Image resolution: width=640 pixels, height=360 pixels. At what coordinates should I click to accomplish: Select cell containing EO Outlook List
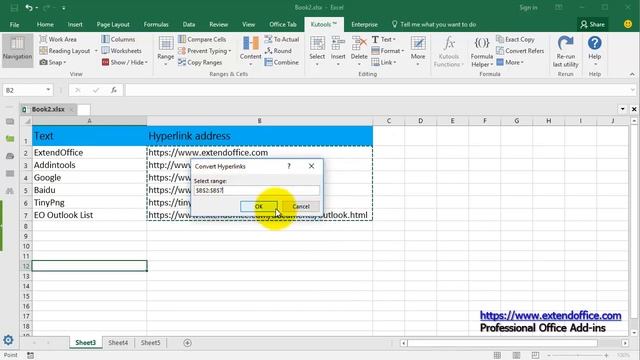click(89, 215)
